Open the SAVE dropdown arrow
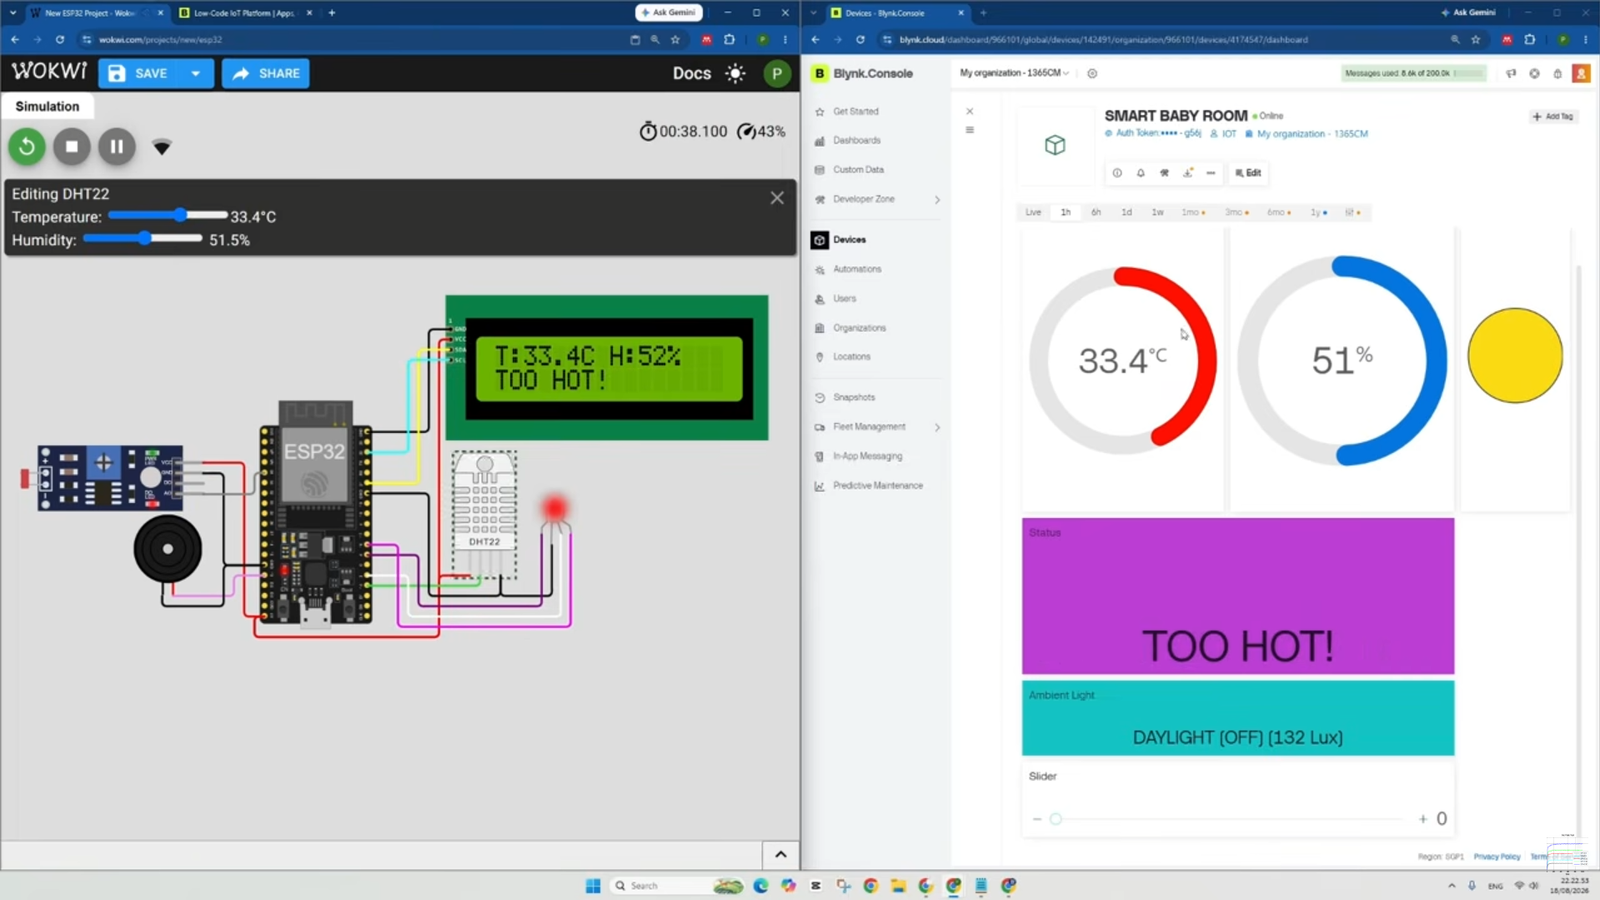The height and width of the screenshot is (900, 1600). [x=196, y=73]
